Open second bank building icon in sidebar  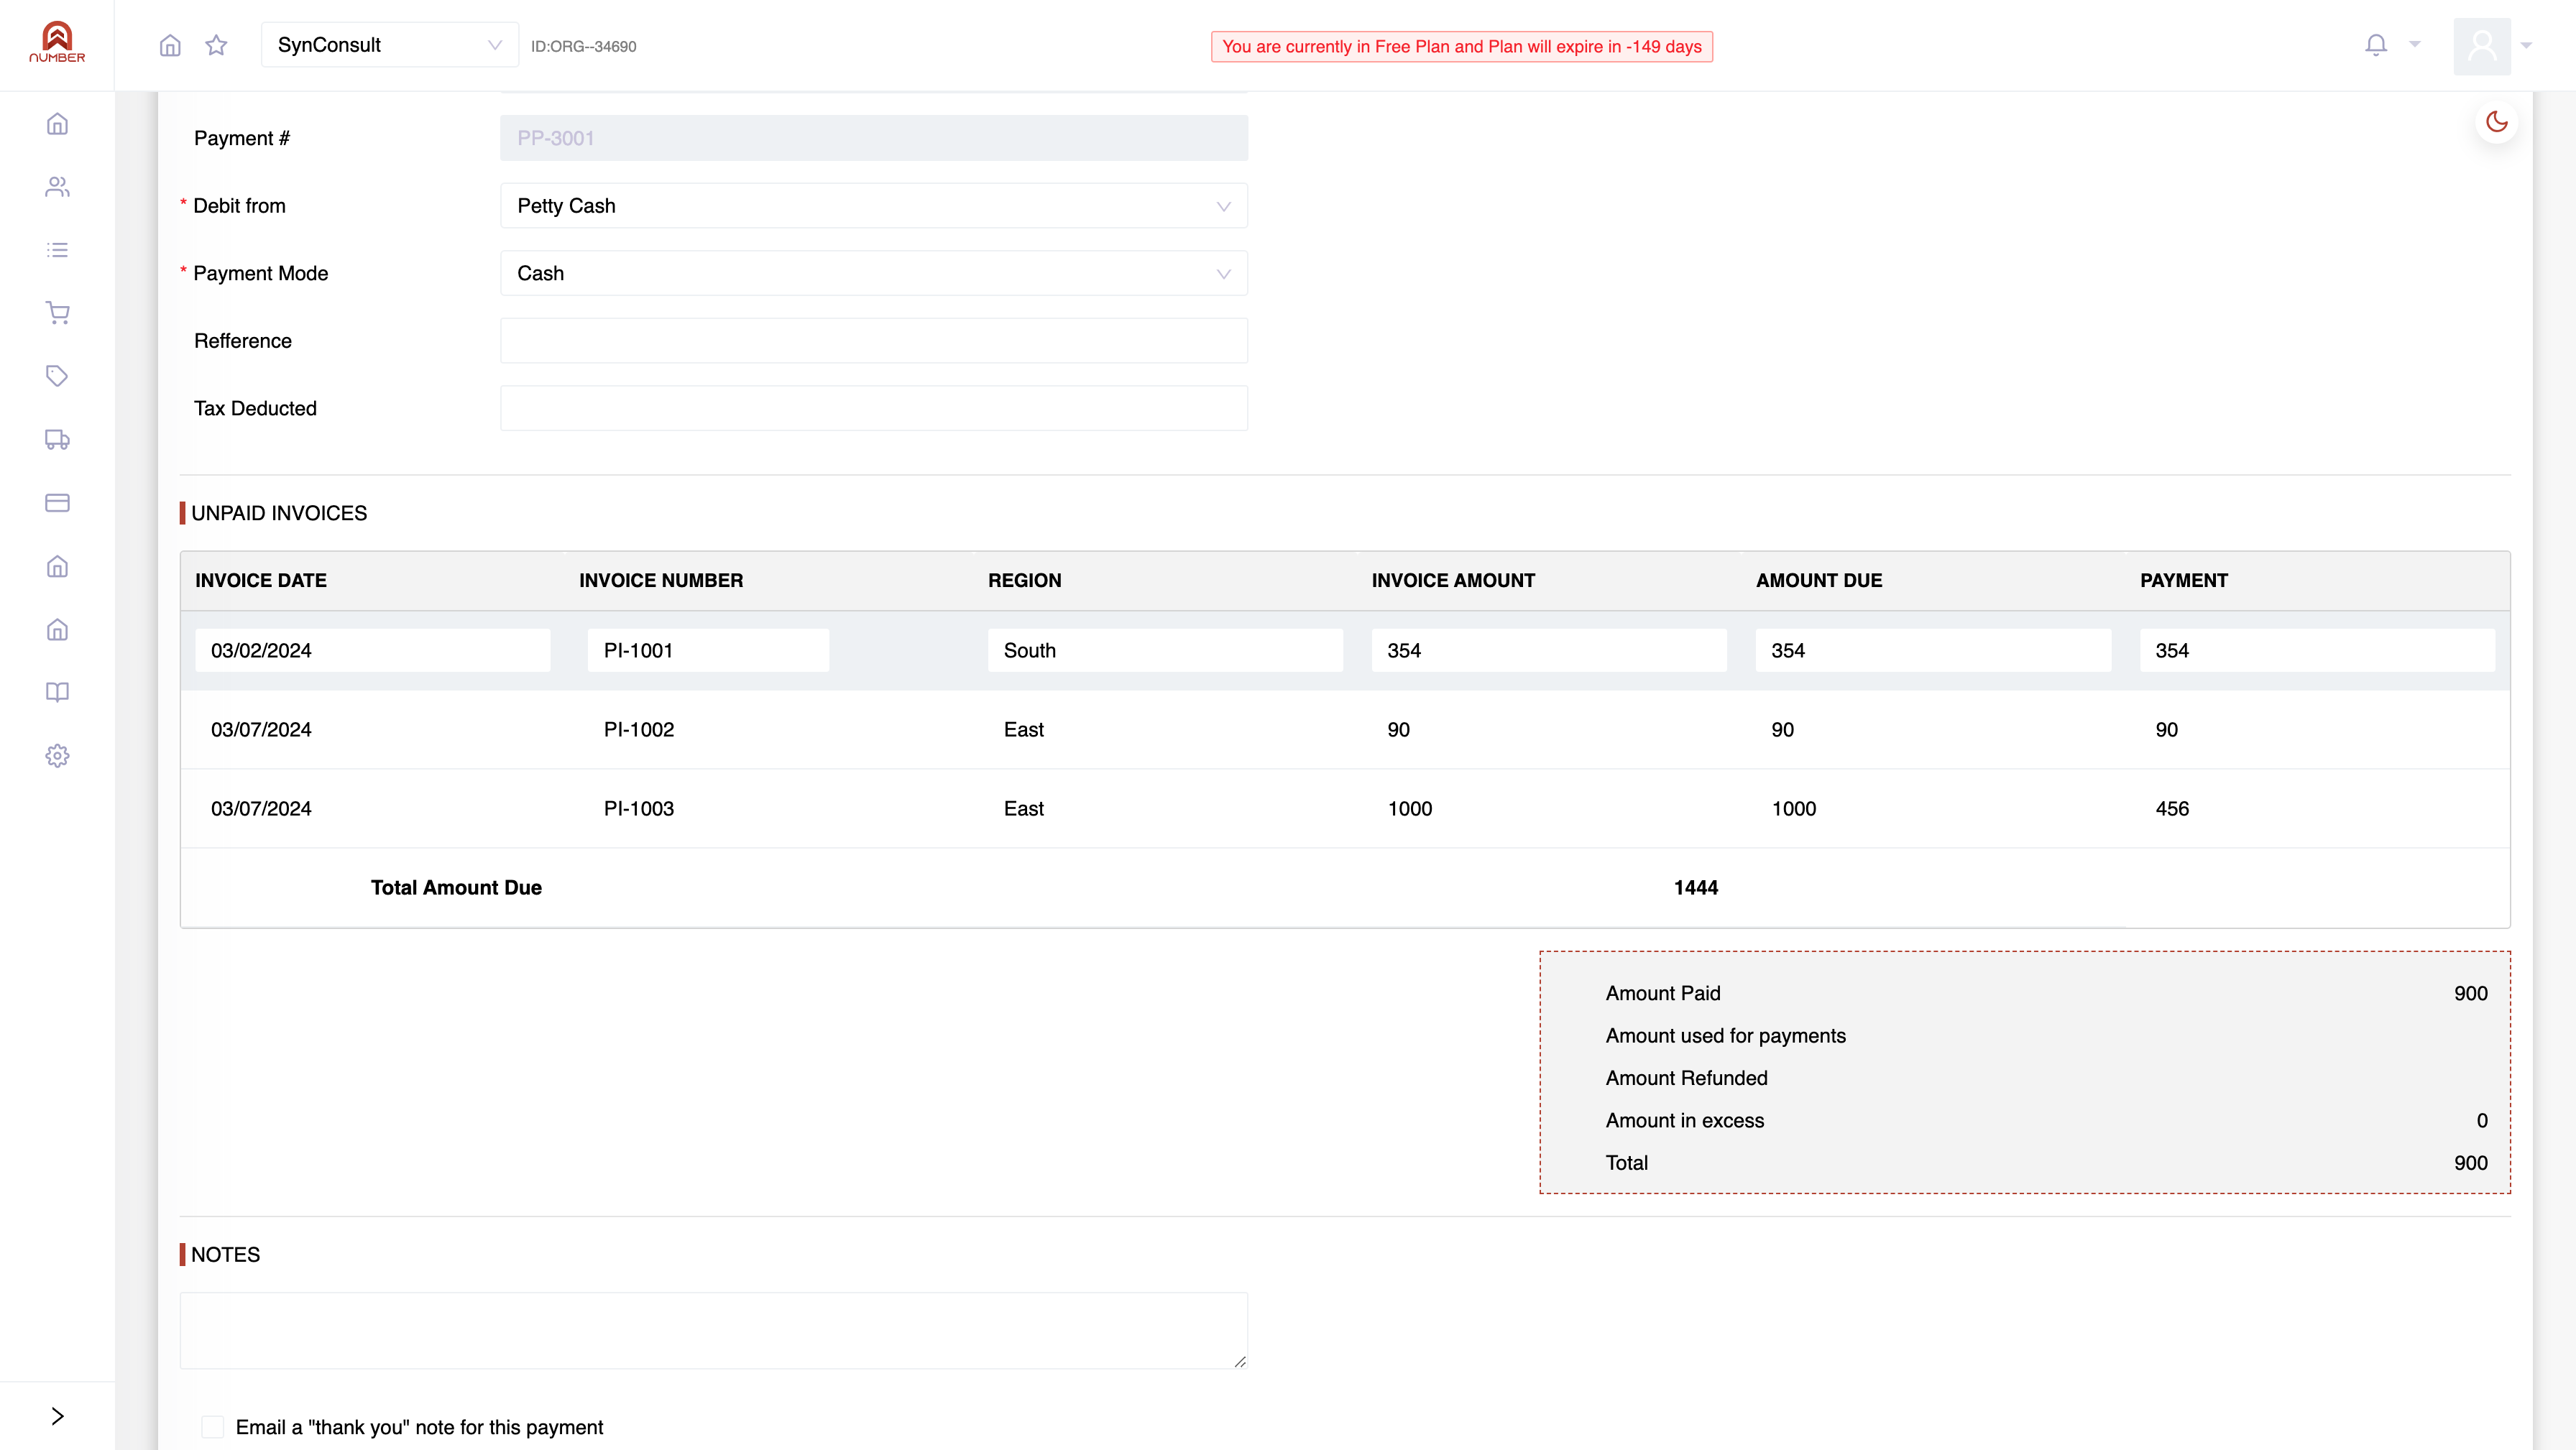coord(57,630)
